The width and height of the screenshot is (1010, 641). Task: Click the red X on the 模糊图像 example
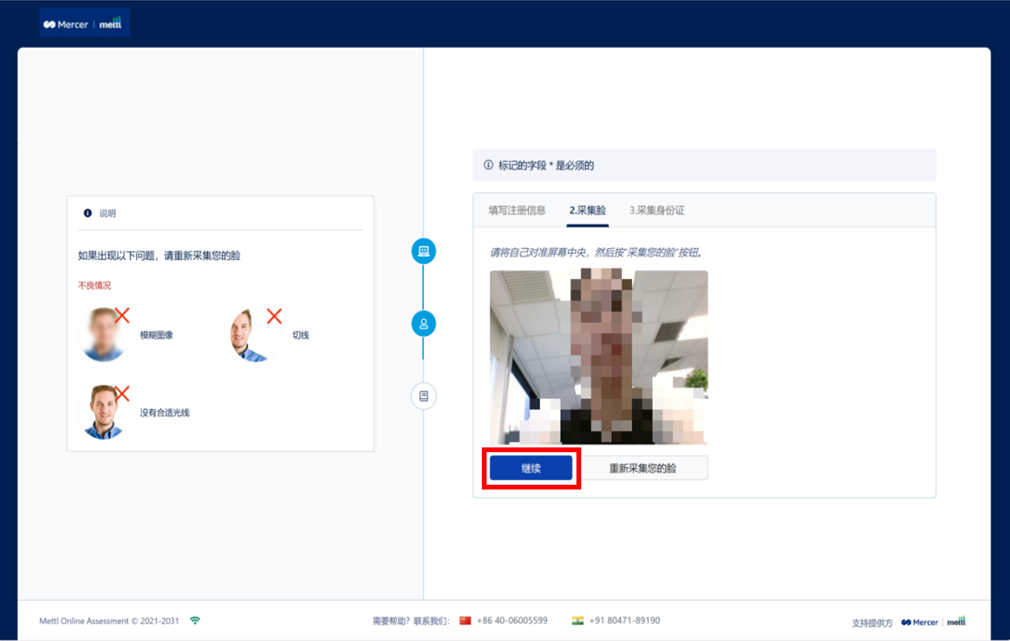122,316
